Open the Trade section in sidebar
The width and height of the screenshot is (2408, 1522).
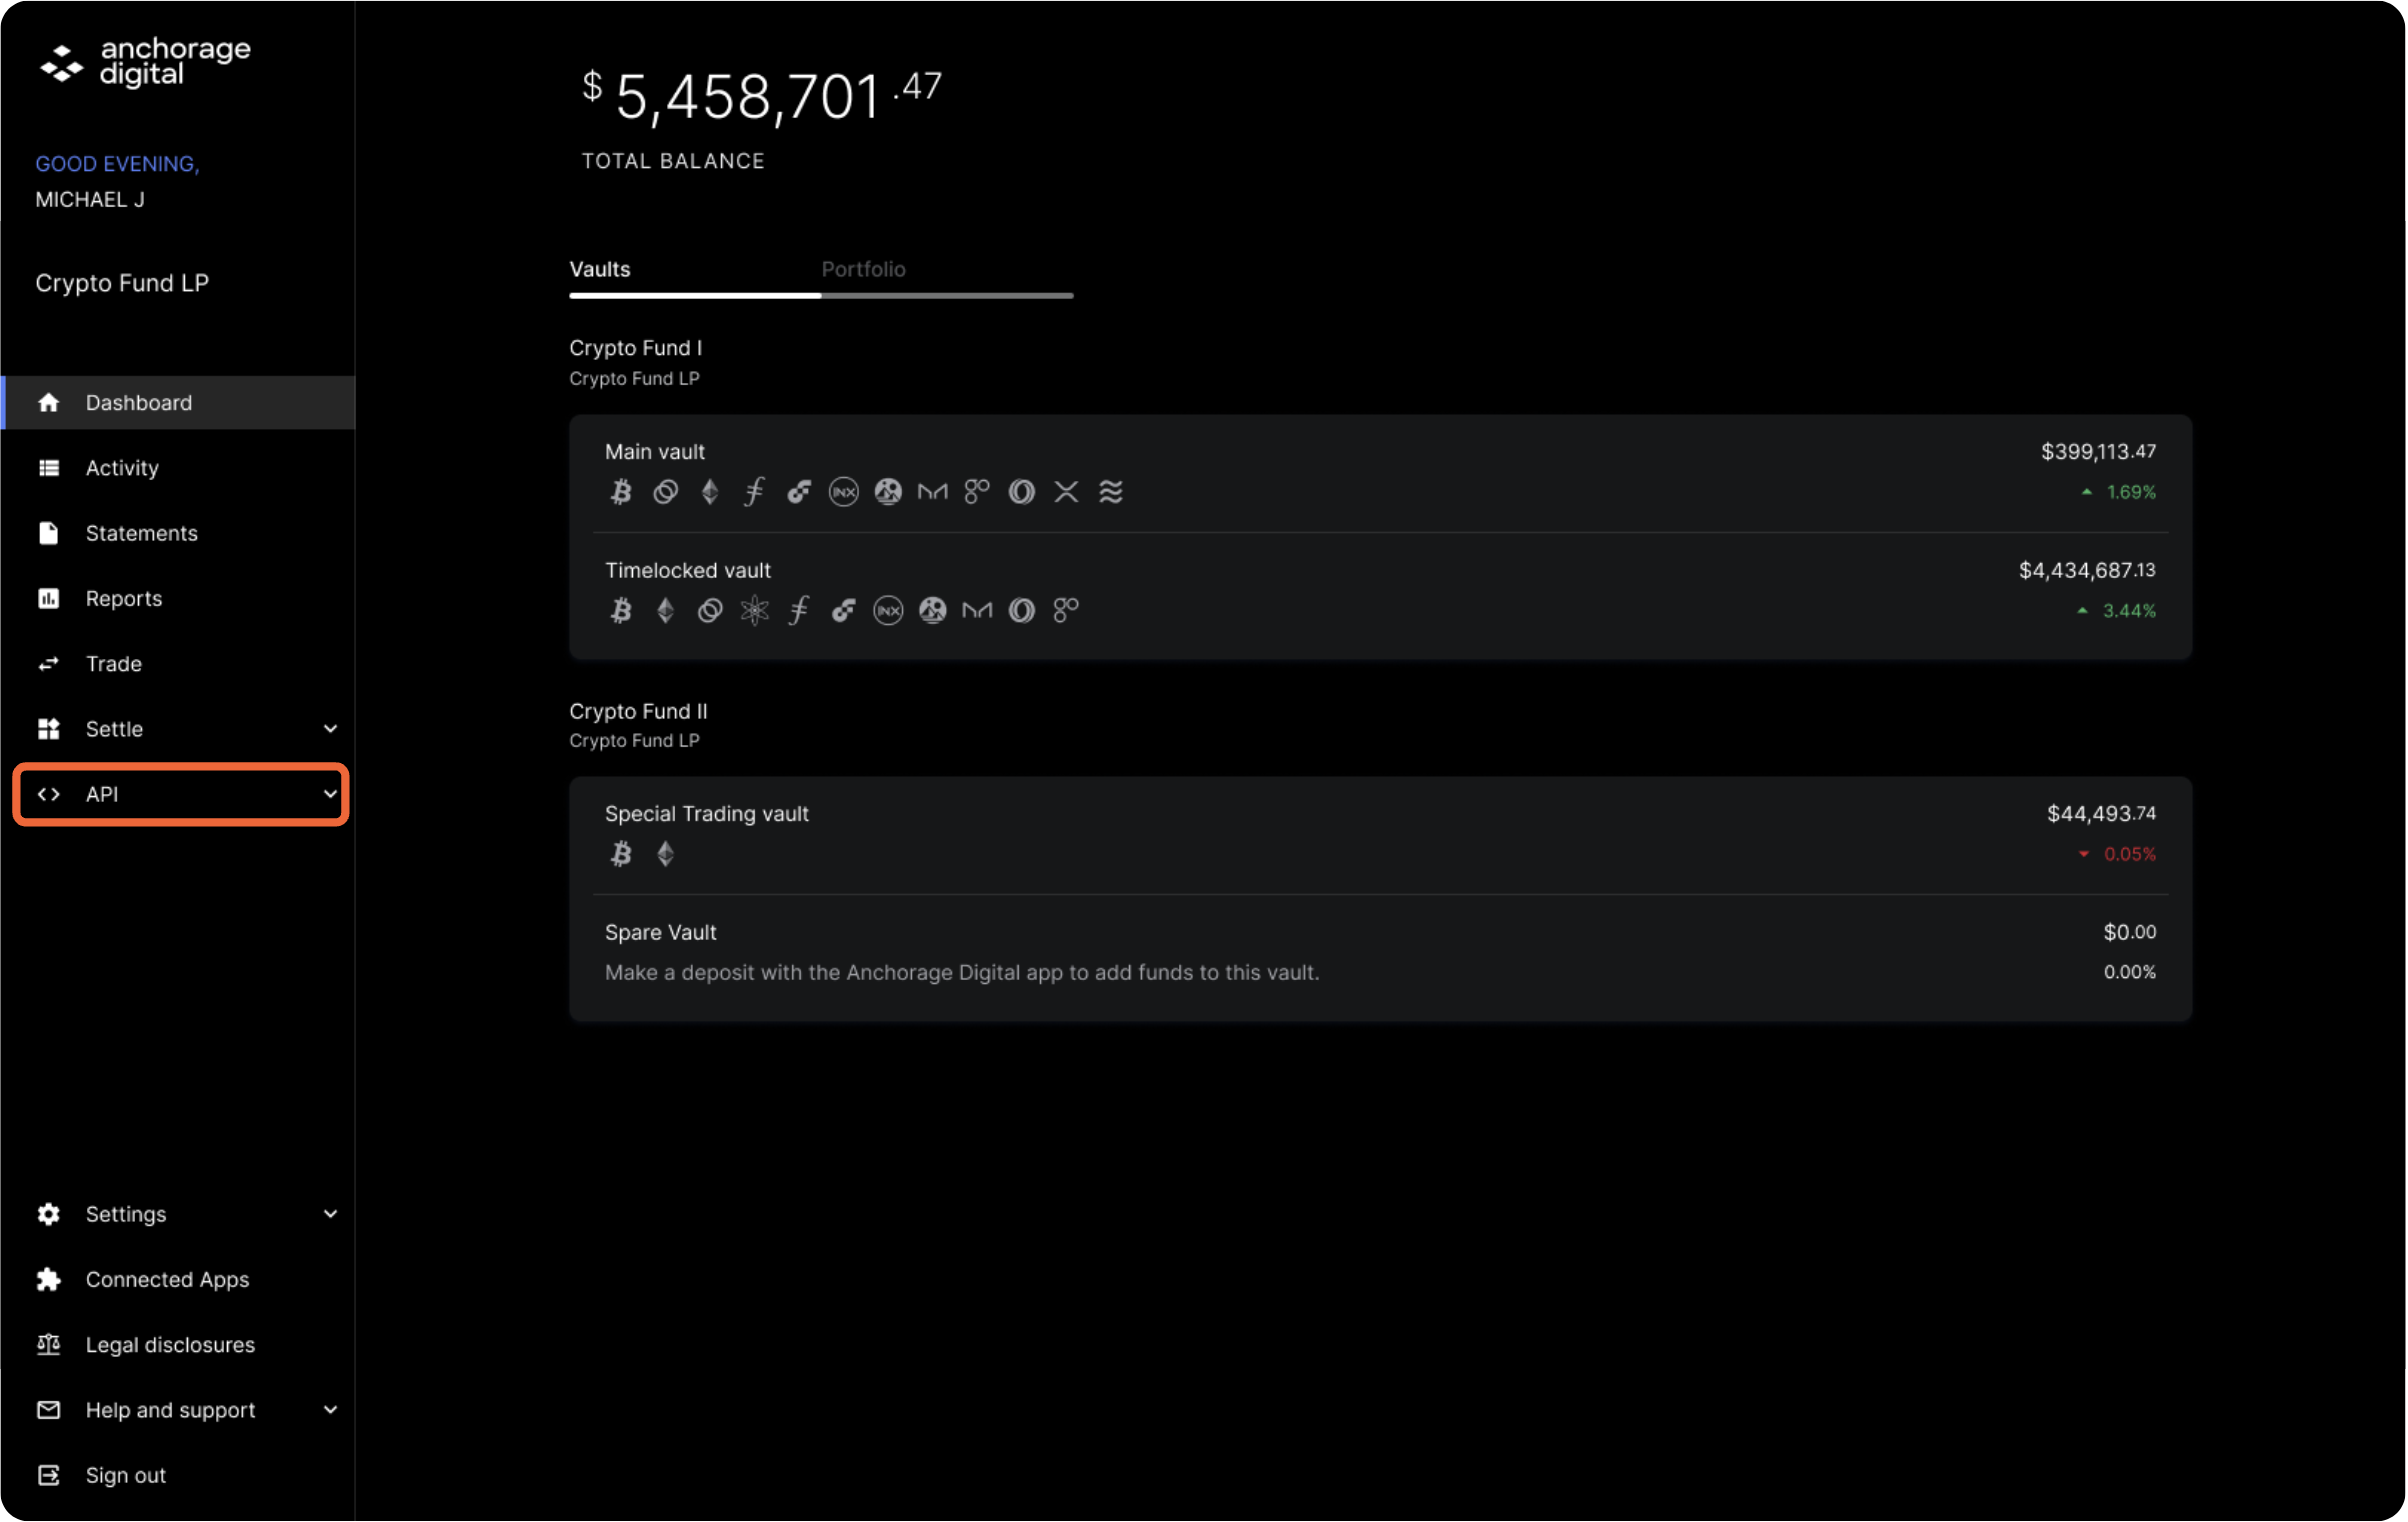pos(114,663)
